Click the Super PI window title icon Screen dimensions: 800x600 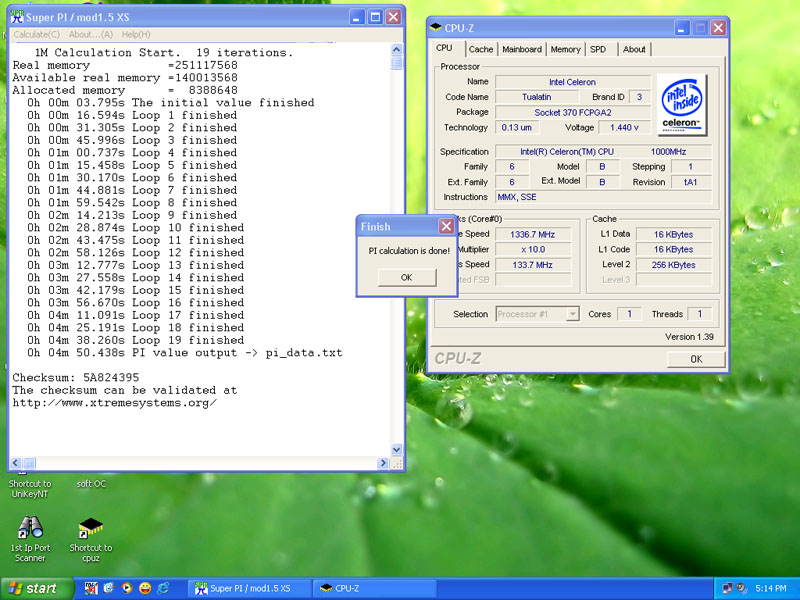pos(17,17)
